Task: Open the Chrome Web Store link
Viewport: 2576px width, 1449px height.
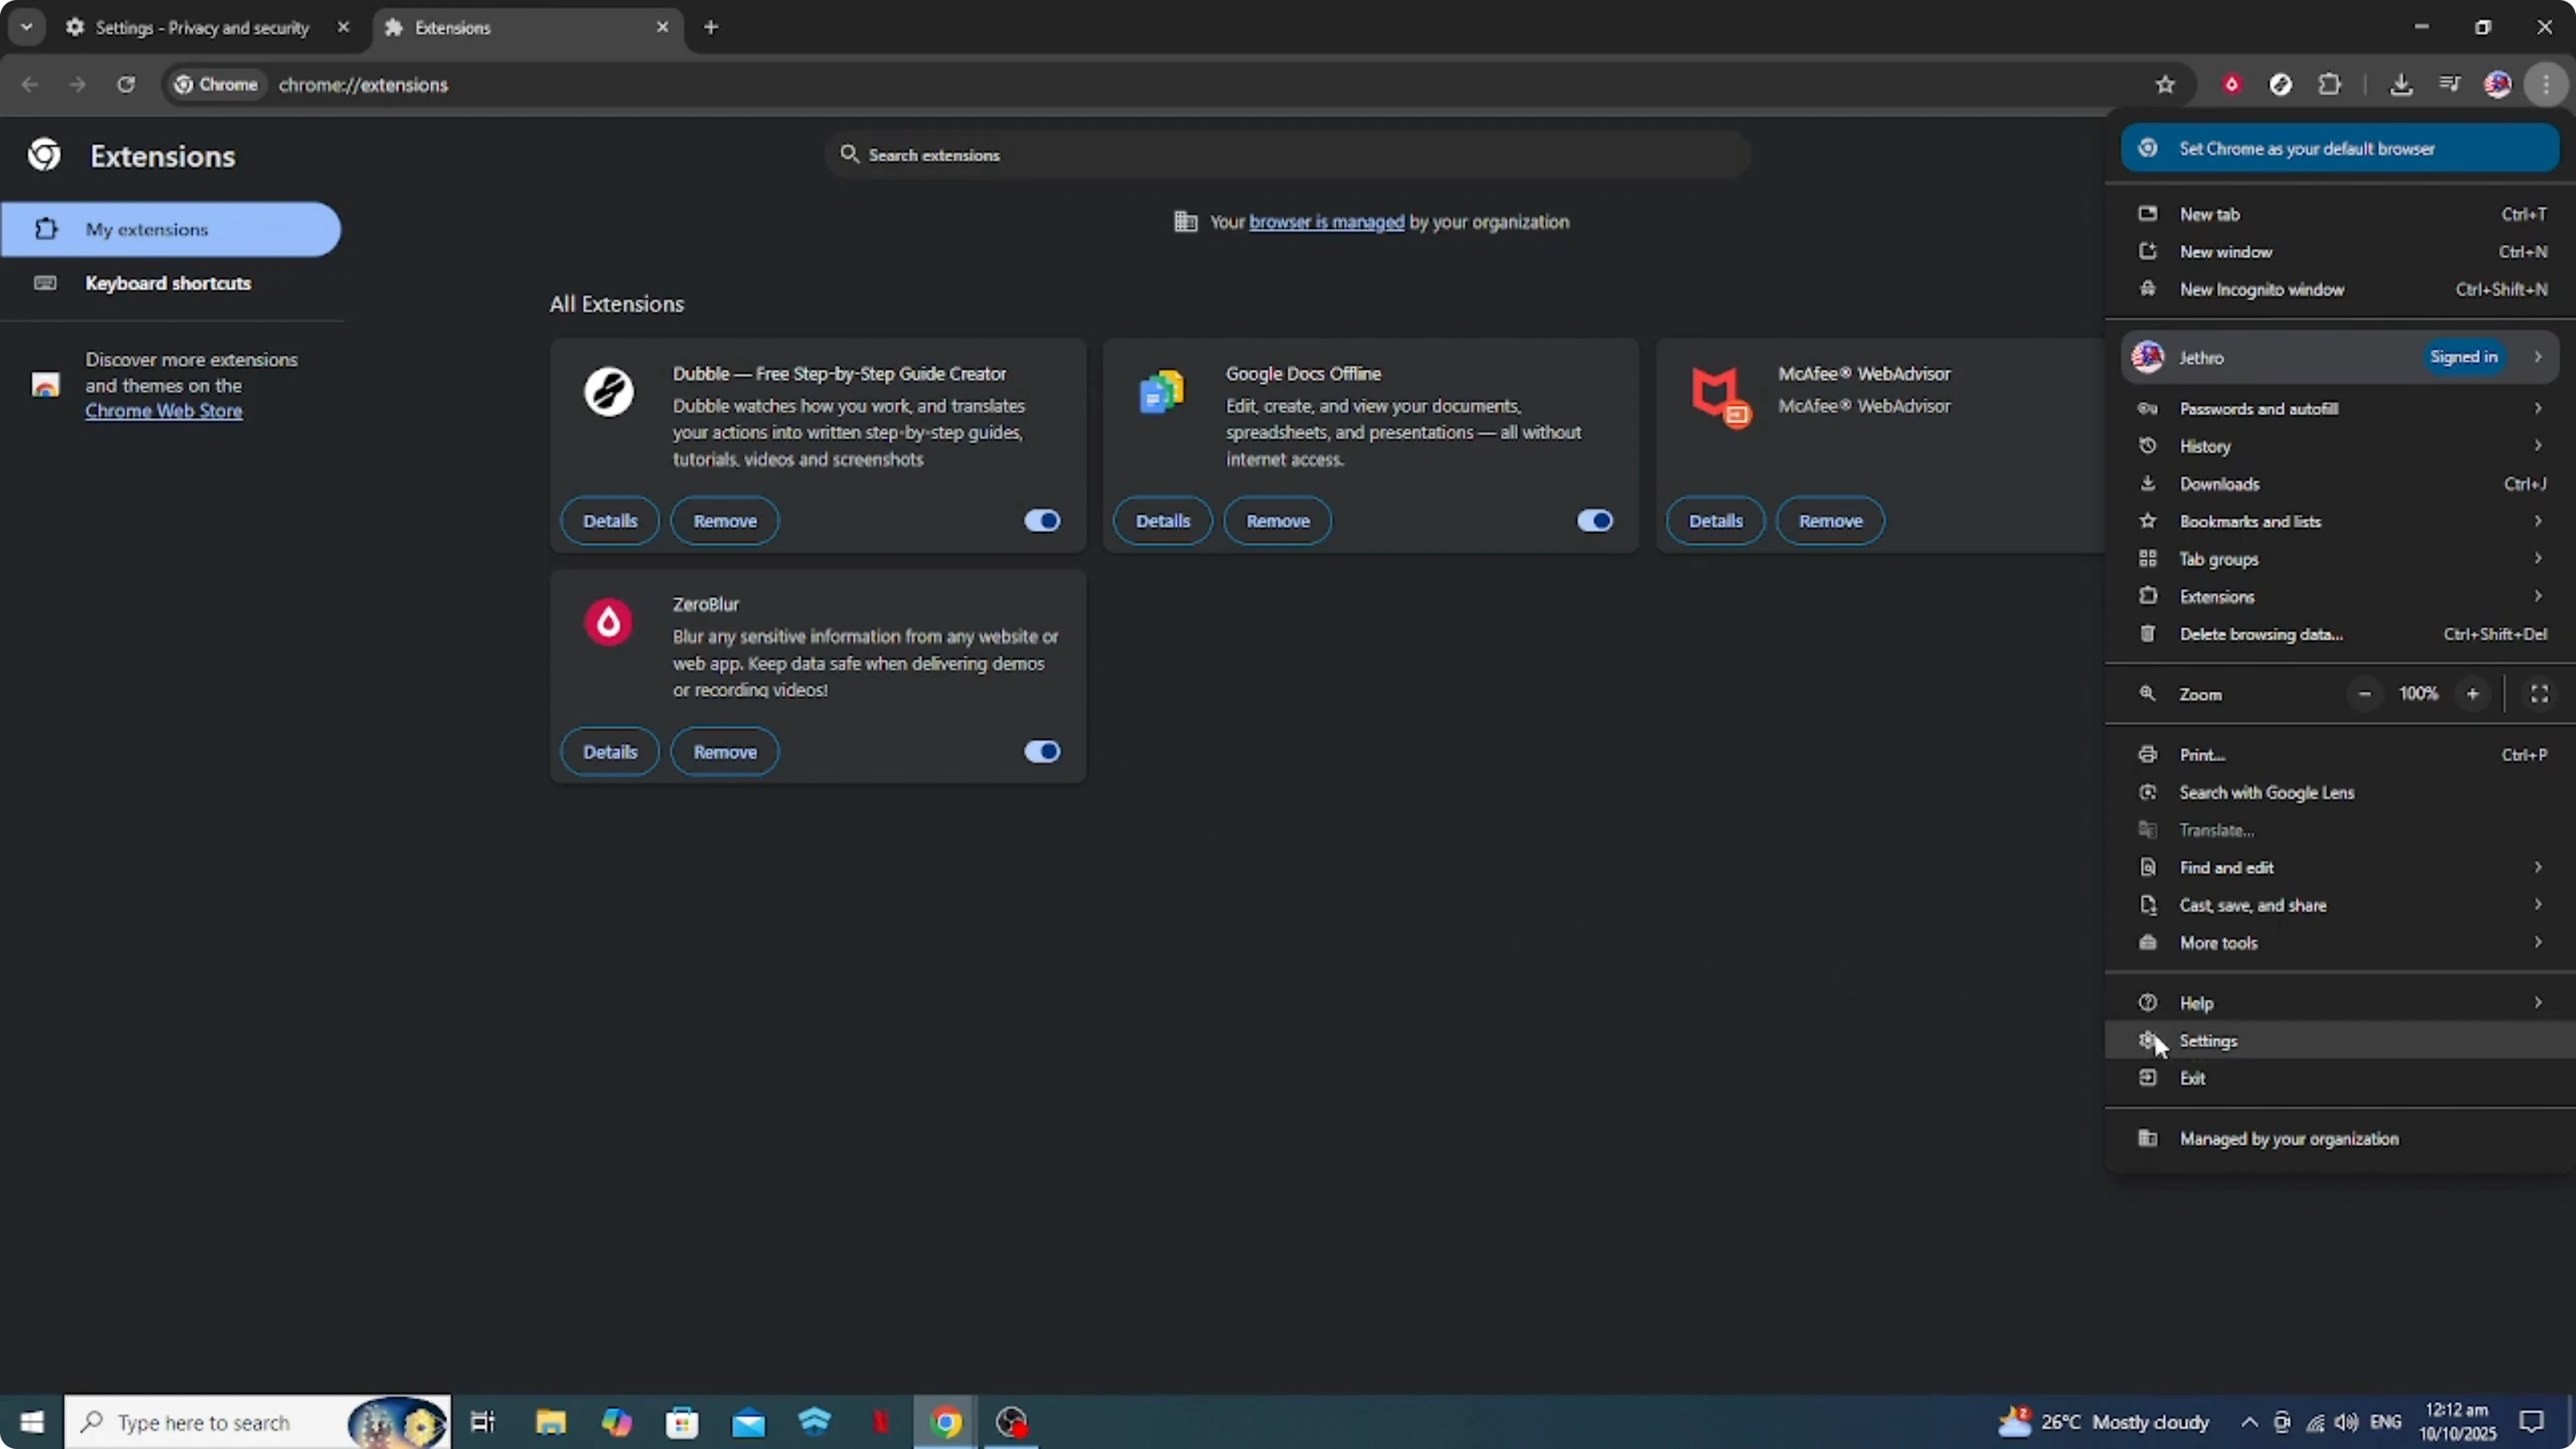Action: click(164, 411)
